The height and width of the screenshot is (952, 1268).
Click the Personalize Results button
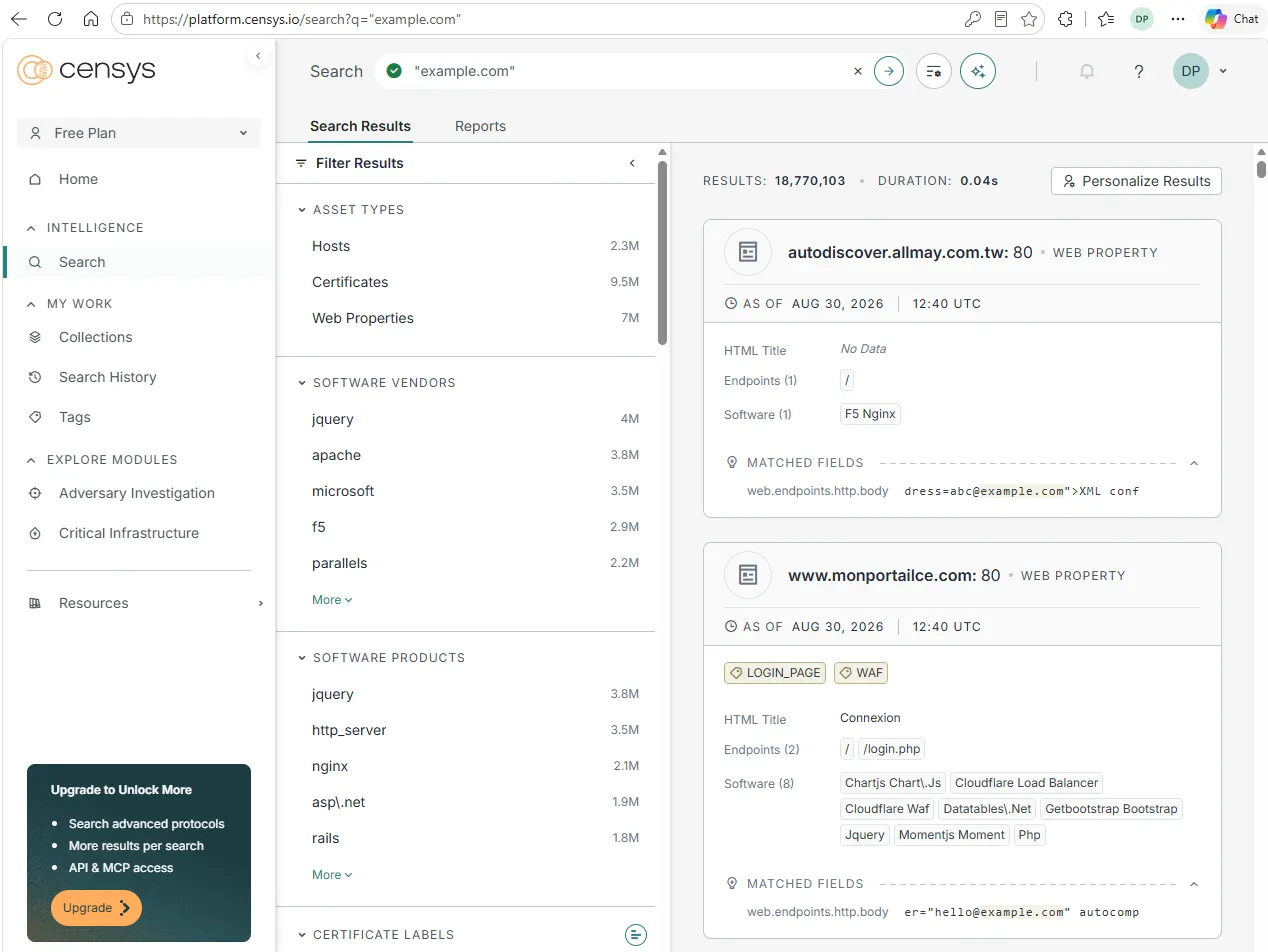click(x=1136, y=181)
